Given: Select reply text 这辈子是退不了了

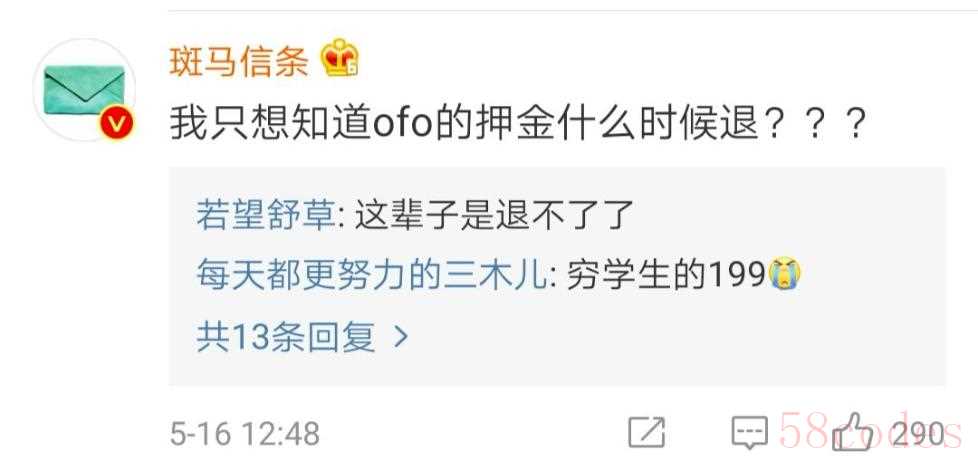Looking at the screenshot, I should [495, 215].
